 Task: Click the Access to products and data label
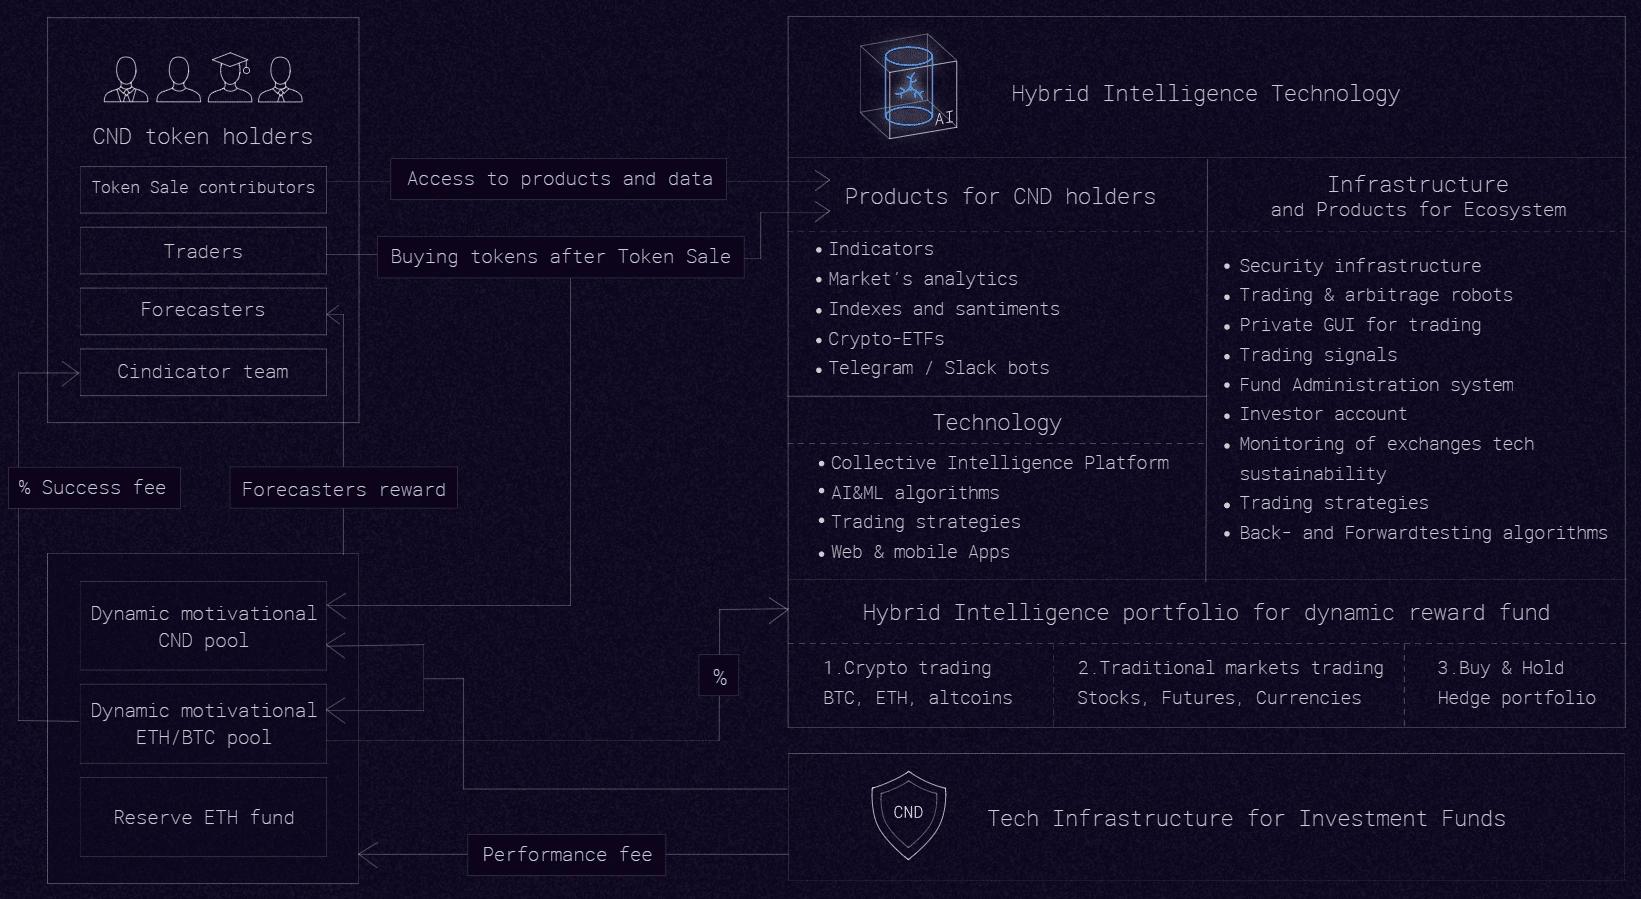coord(559,179)
